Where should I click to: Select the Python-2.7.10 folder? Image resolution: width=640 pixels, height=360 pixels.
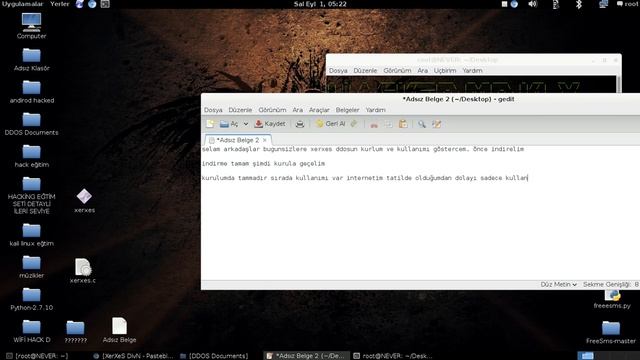point(31,299)
